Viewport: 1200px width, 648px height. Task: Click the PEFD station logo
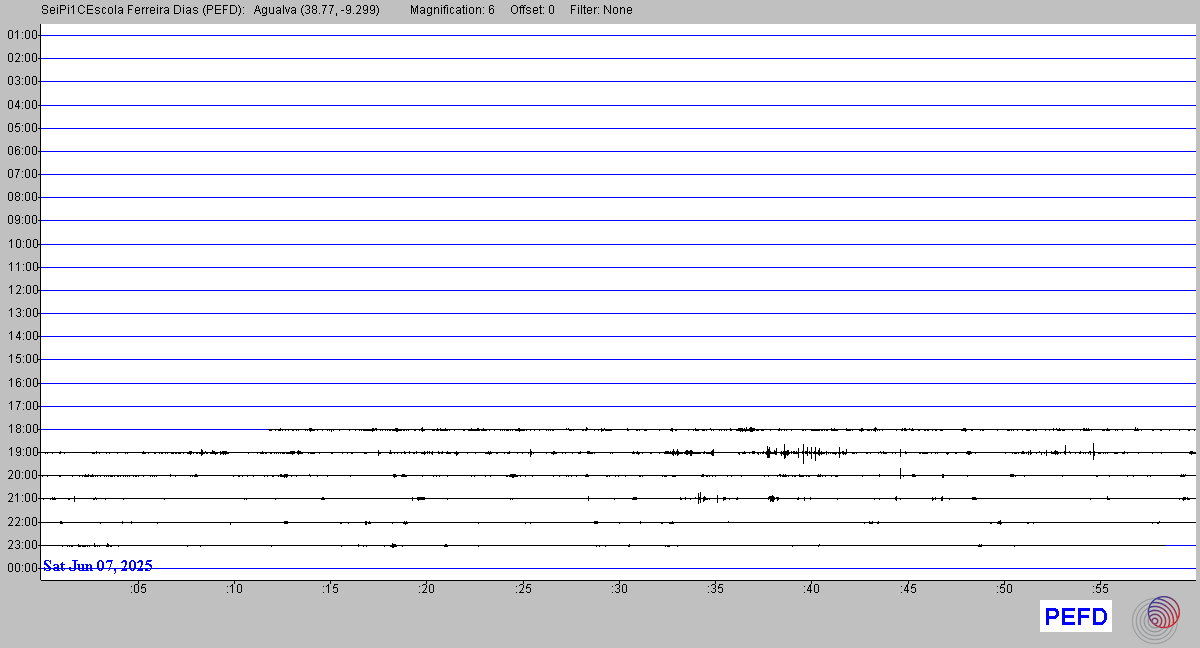(x=1076, y=617)
